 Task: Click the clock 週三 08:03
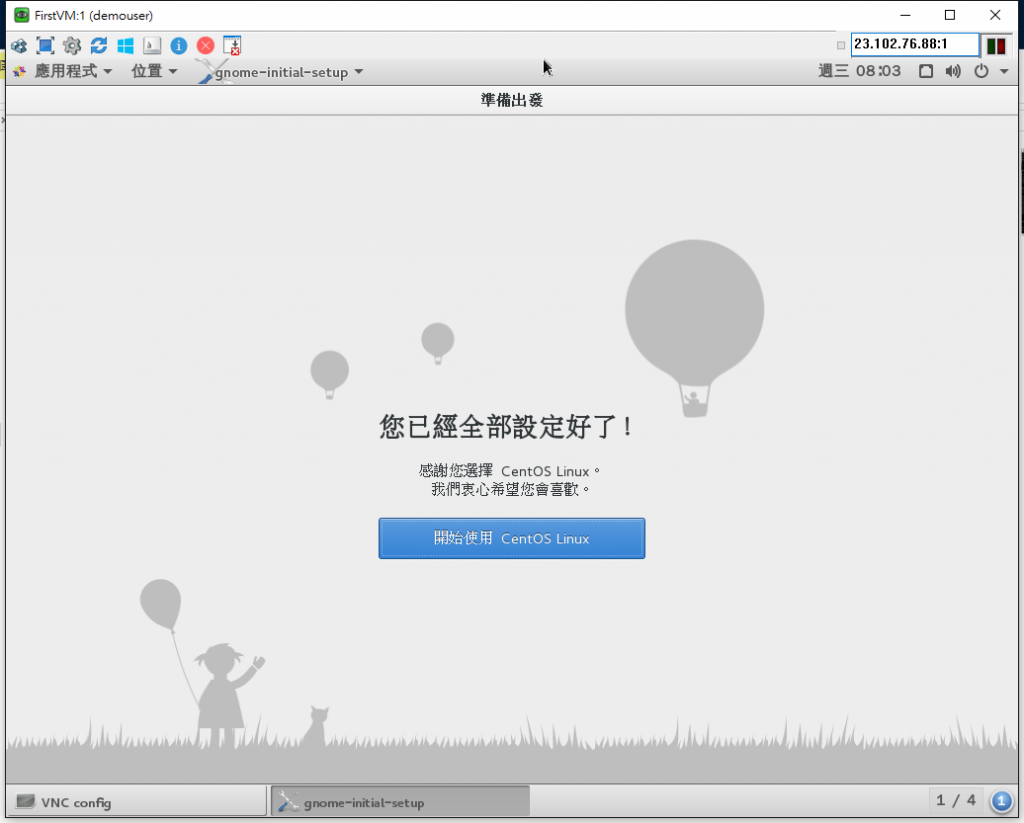(x=859, y=71)
